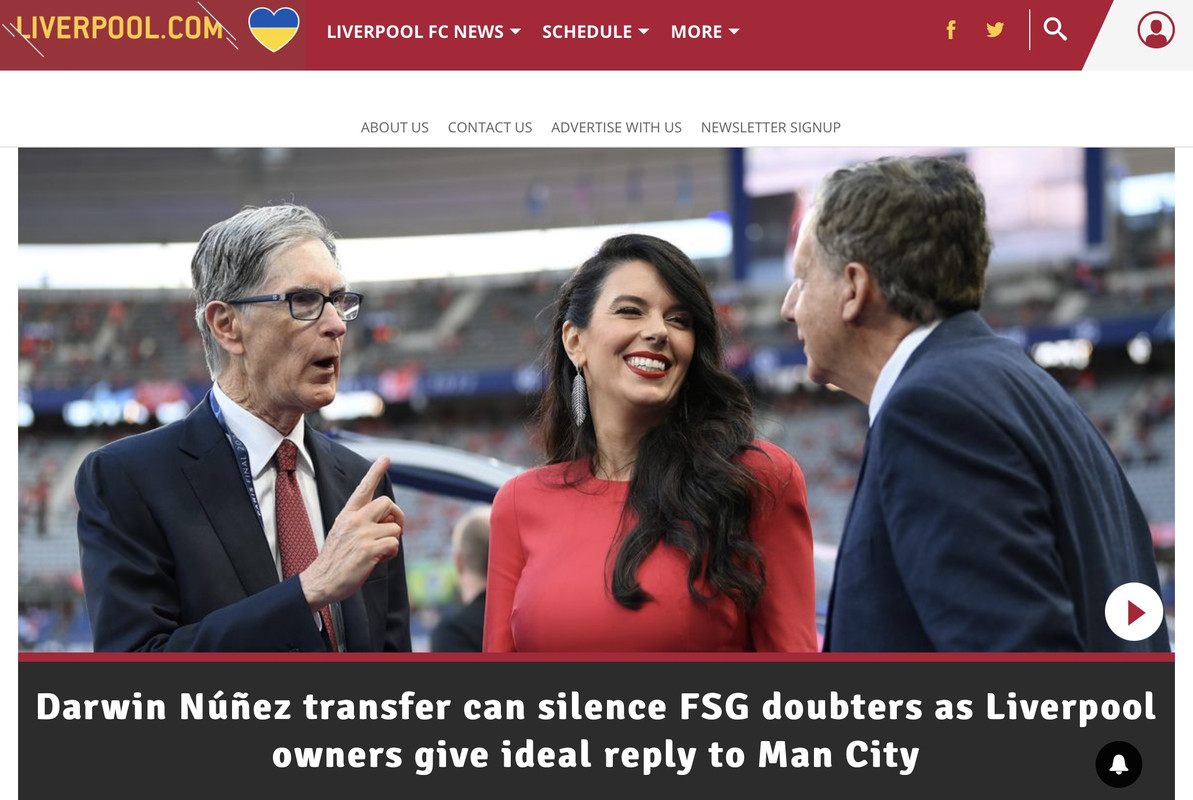This screenshot has width=1193, height=800.
Task: Open the Twitter bird icon
Action: point(994,30)
